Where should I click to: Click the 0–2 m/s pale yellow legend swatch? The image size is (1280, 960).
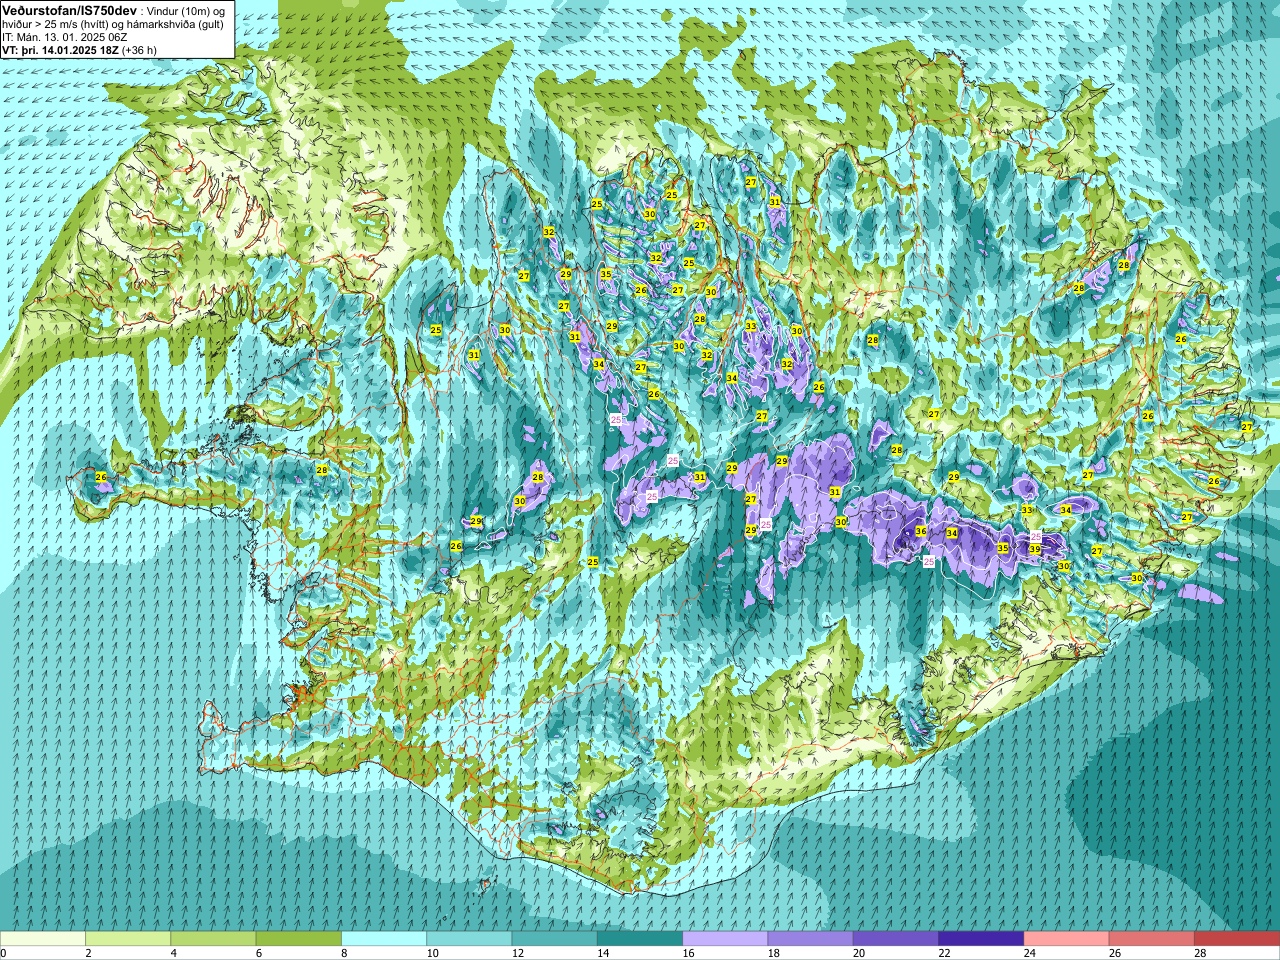coord(43,939)
